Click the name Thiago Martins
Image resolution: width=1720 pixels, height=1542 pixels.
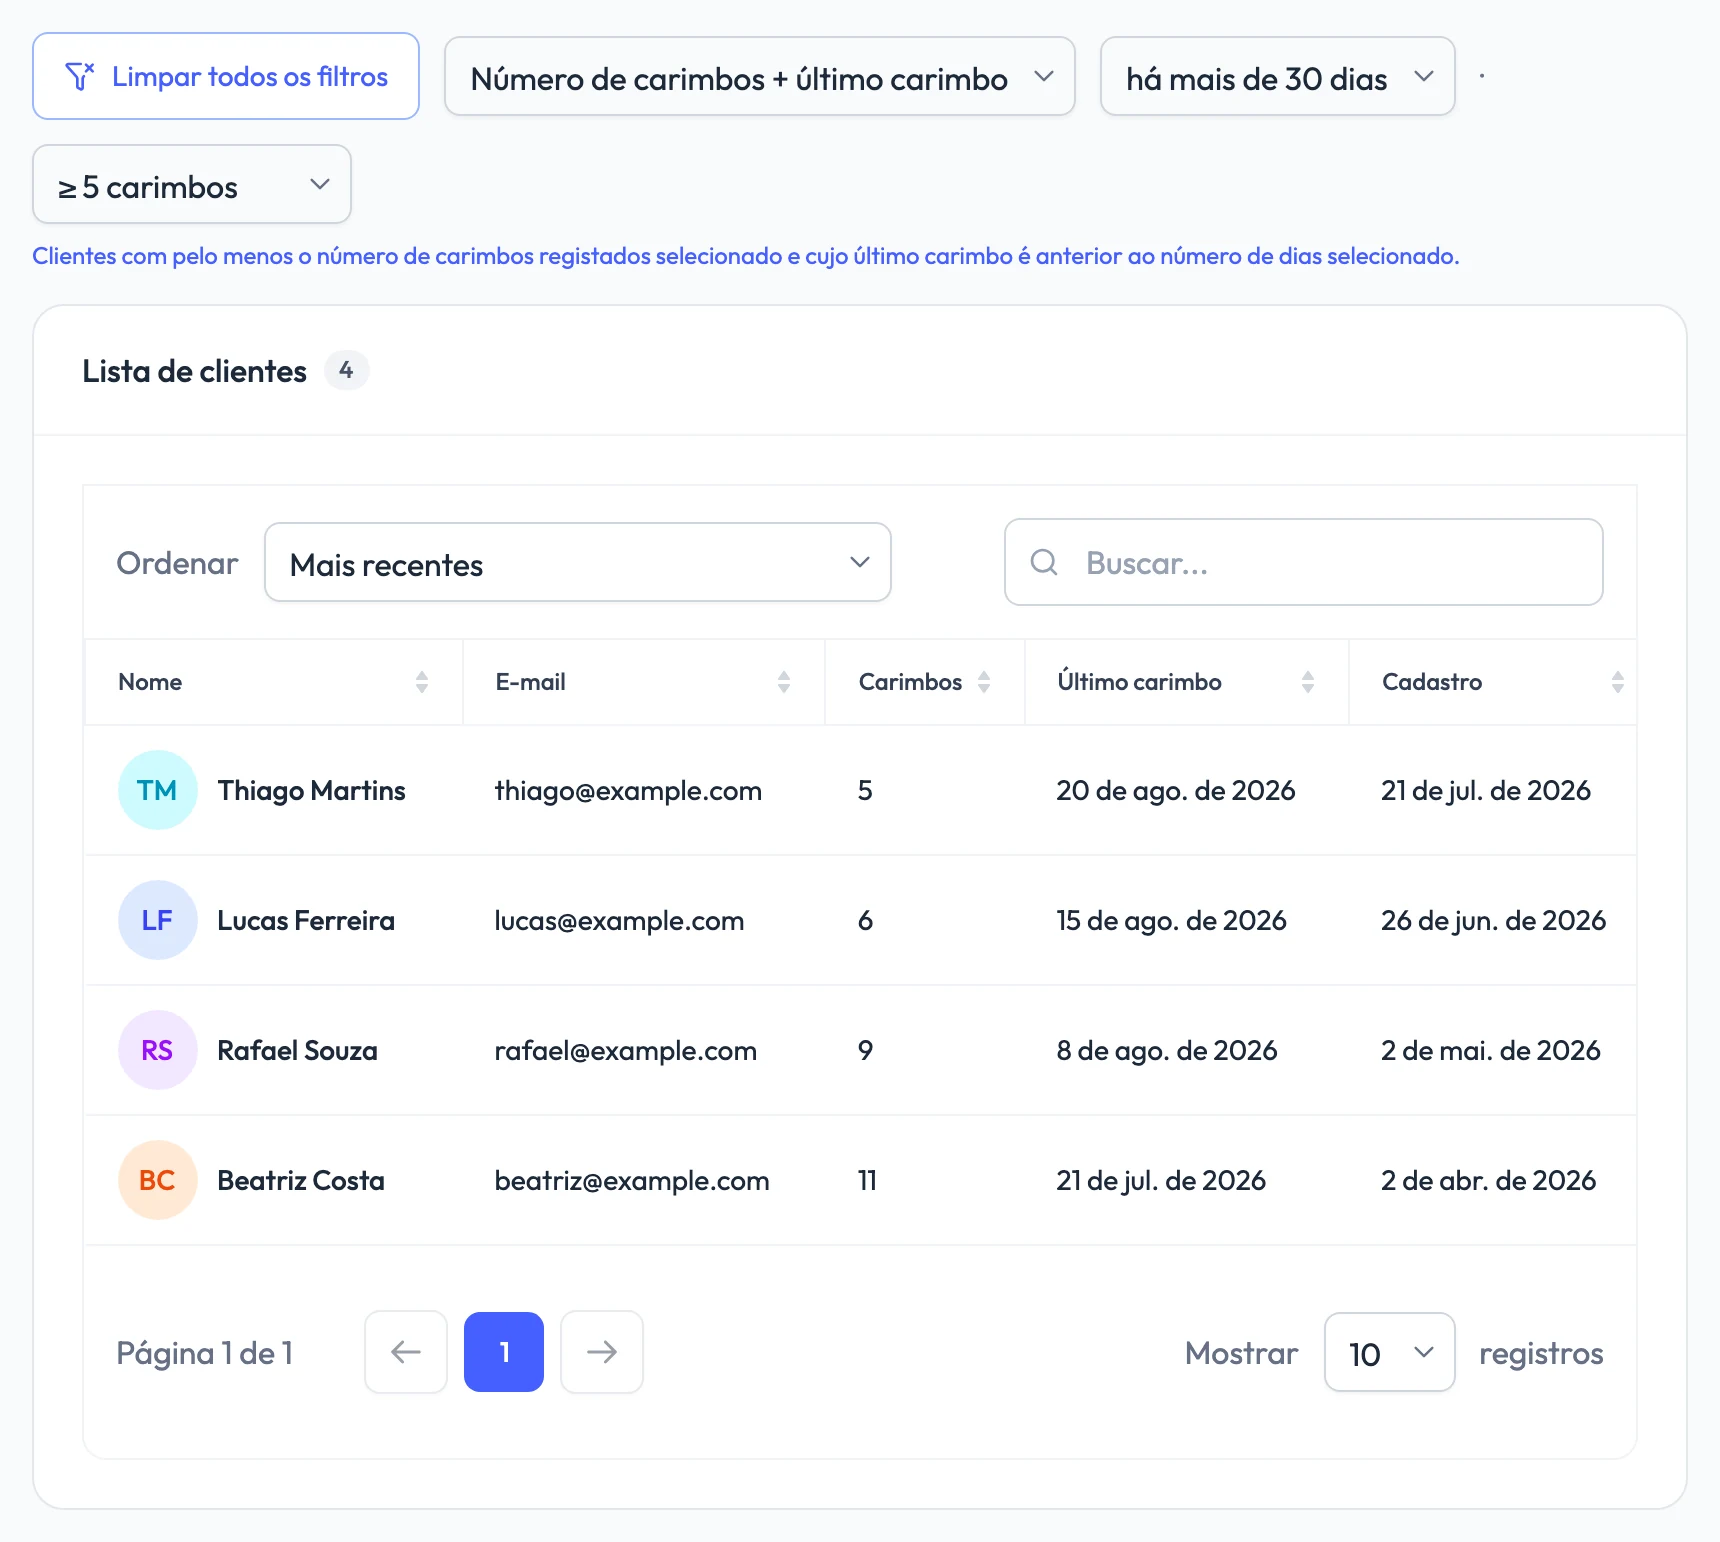coord(312,791)
